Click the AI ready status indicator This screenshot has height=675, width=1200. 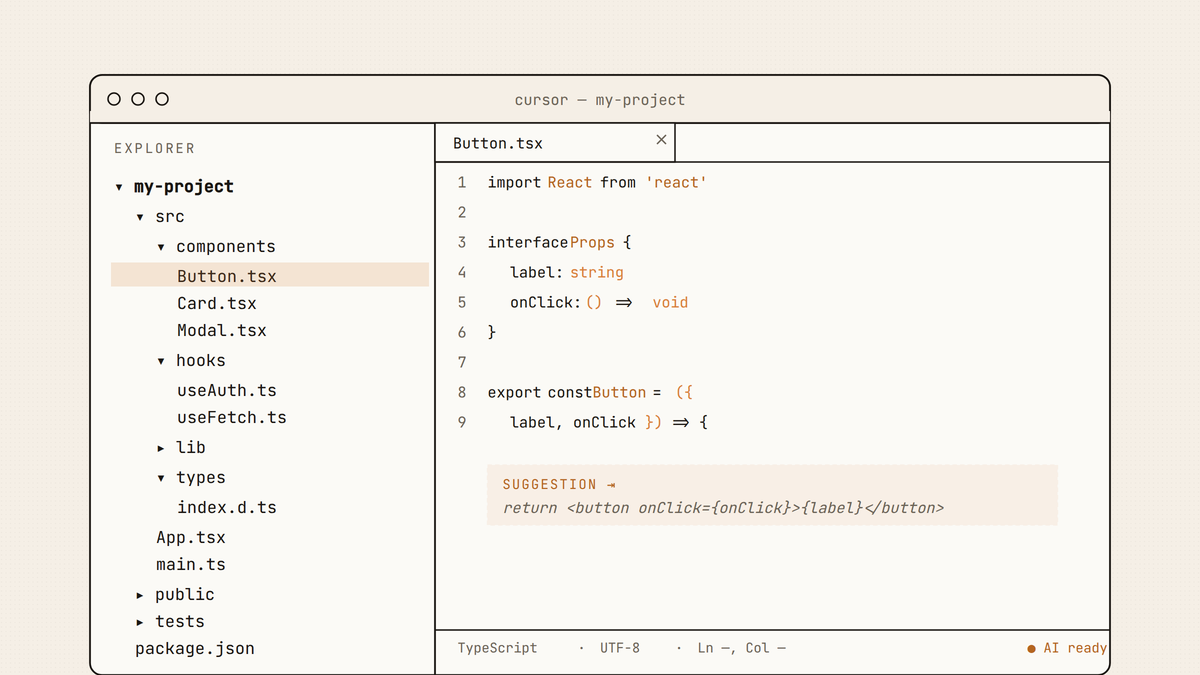tap(1067, 648)
